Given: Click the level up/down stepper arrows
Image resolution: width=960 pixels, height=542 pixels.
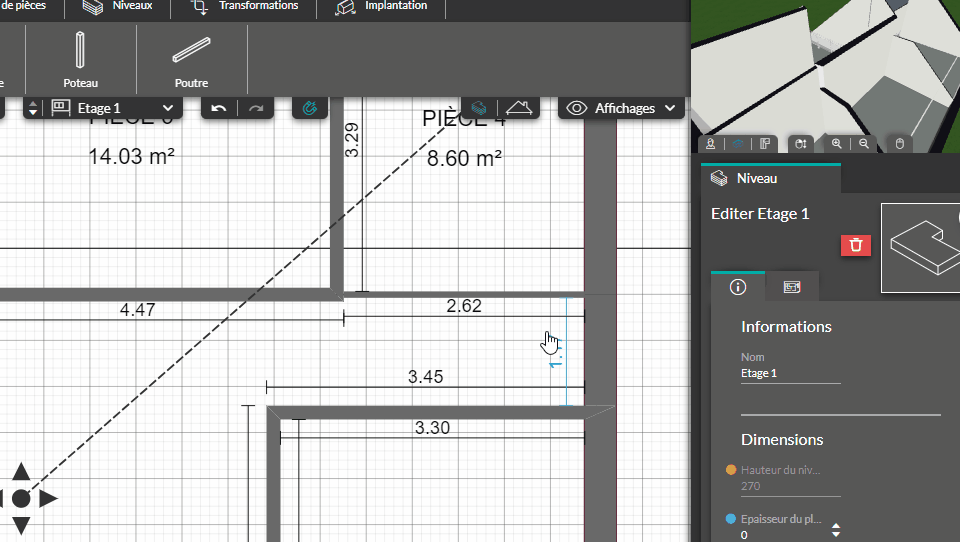Looking at the screenshot, I should click(x=32, y=108).
